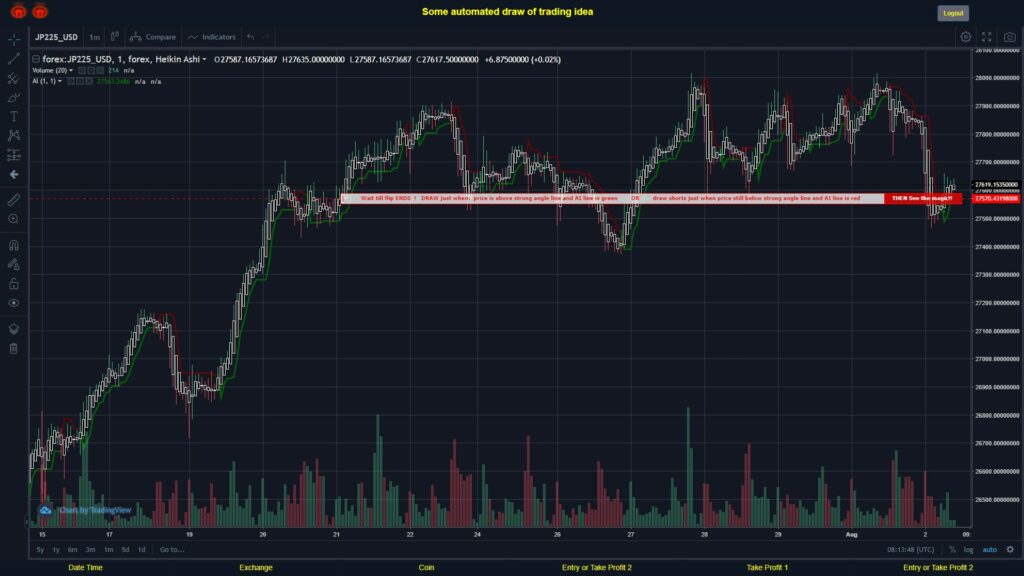
Task: Click the red THEN See the magic label
Action: pos(923,199)
